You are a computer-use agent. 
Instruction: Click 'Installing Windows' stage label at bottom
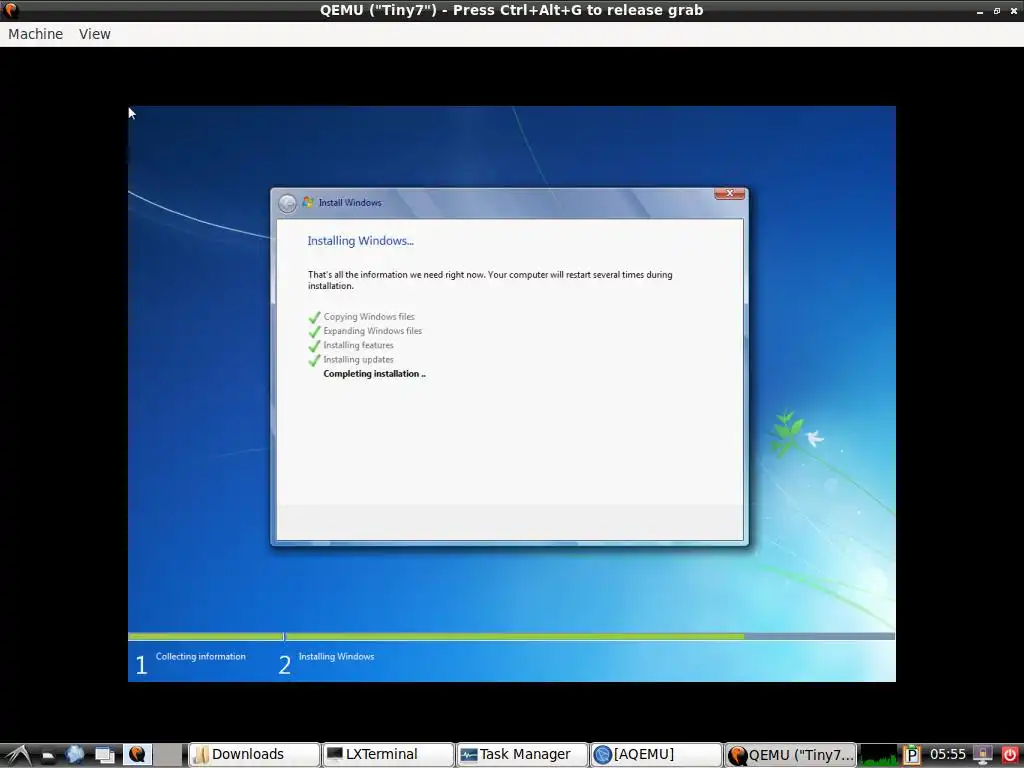[336, 656]
